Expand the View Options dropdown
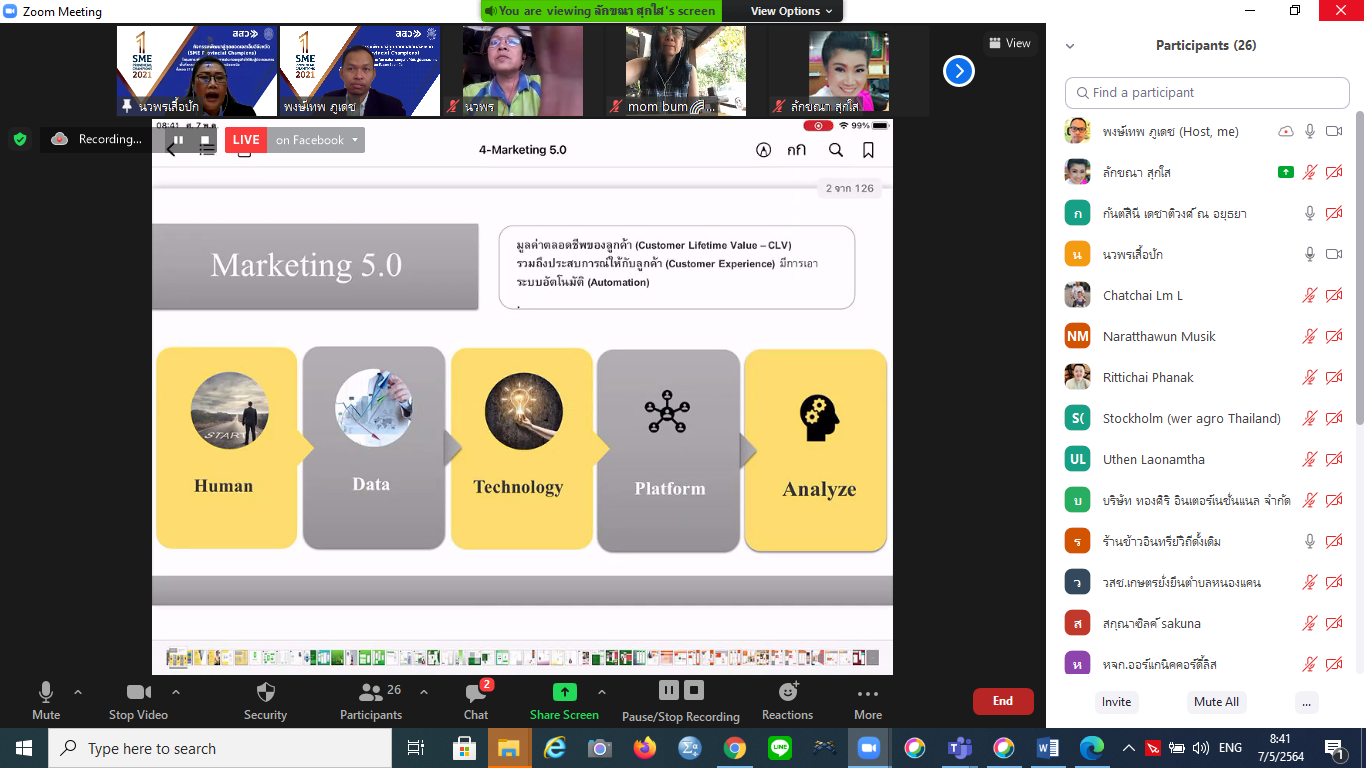The width and height of the screenshot is (1366, 768). (x=792, y=11)
